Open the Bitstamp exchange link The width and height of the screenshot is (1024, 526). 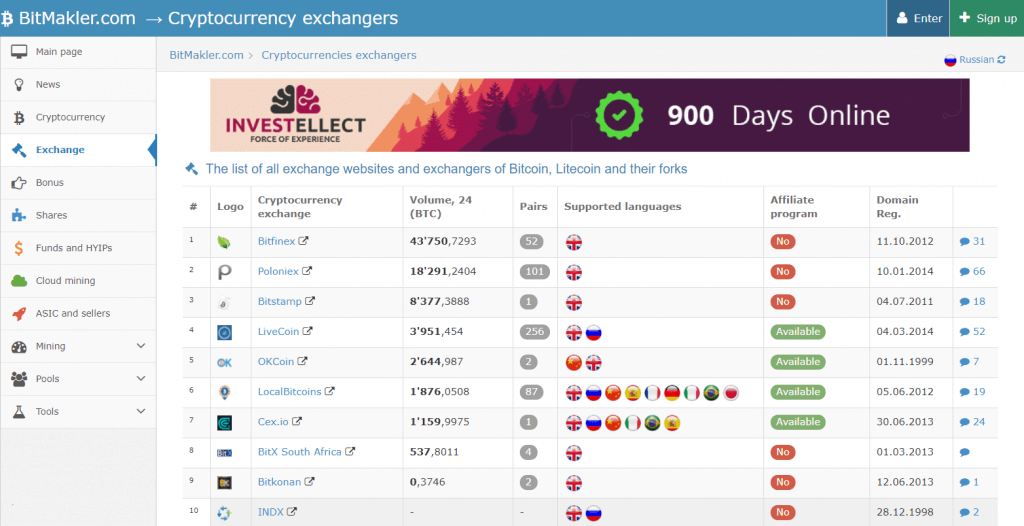[x=280, y=301]
